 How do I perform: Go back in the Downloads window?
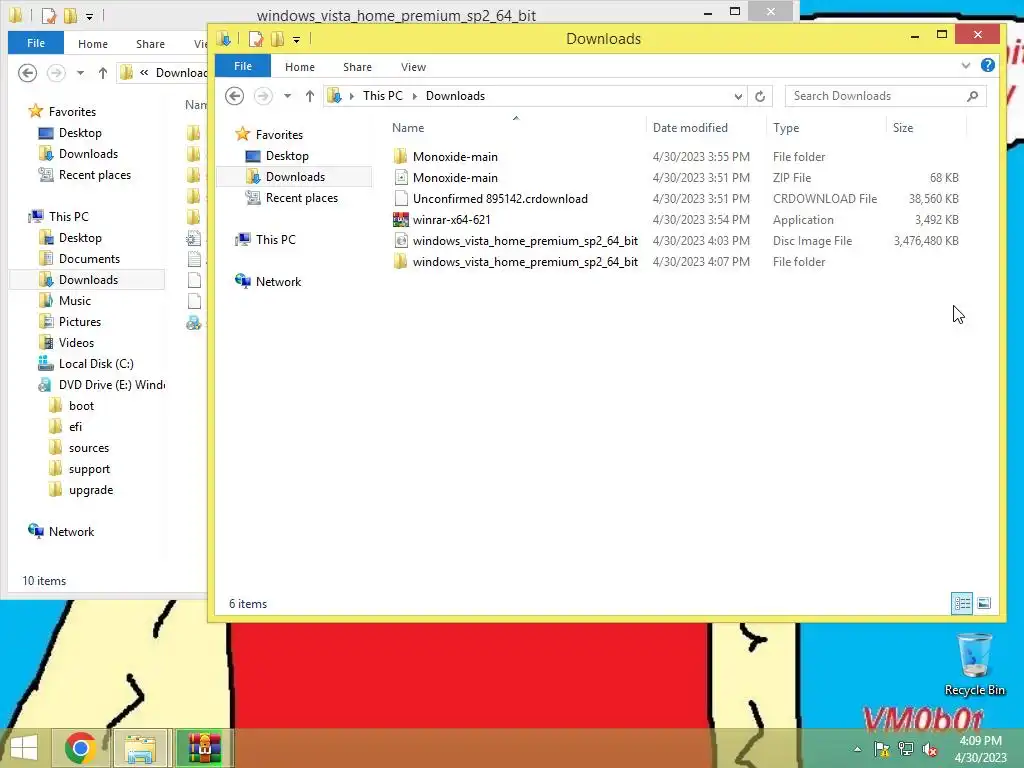tap(234, 96)
